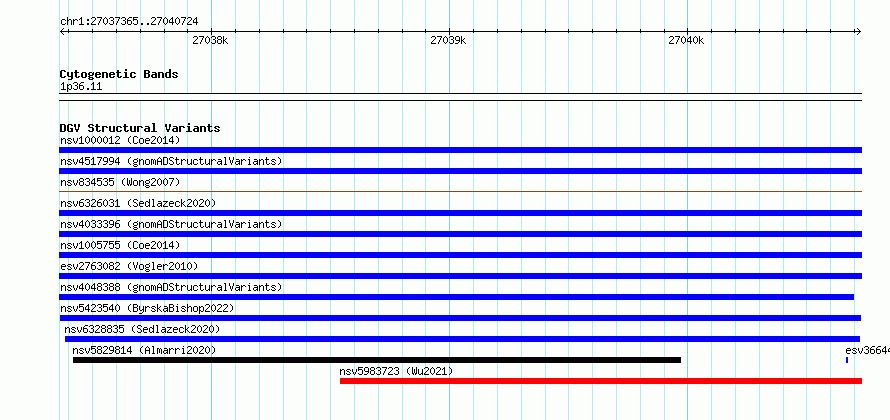The height and width of the screenshot is (420, 890).
Task: Click the red bar for nsv5983723
Action: 601,381
